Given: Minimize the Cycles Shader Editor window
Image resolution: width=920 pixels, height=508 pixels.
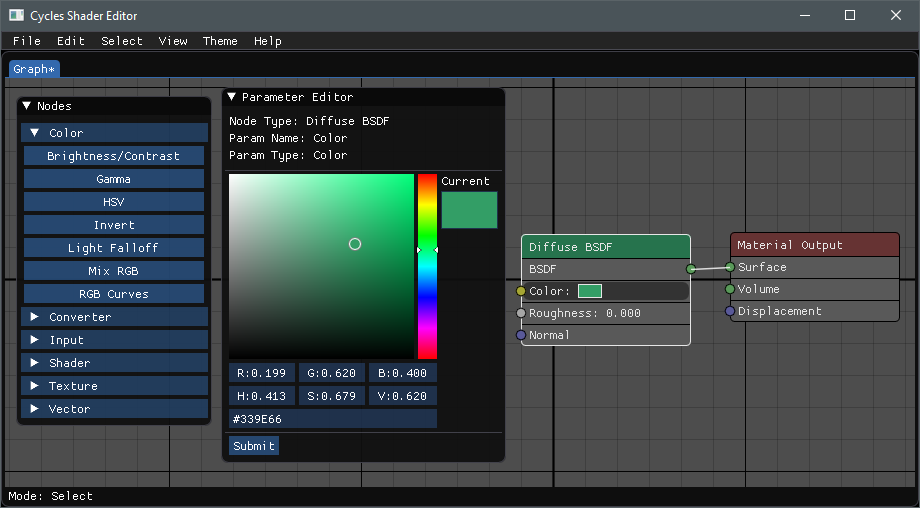Looking at the screenshot, I should pos(804,15).
